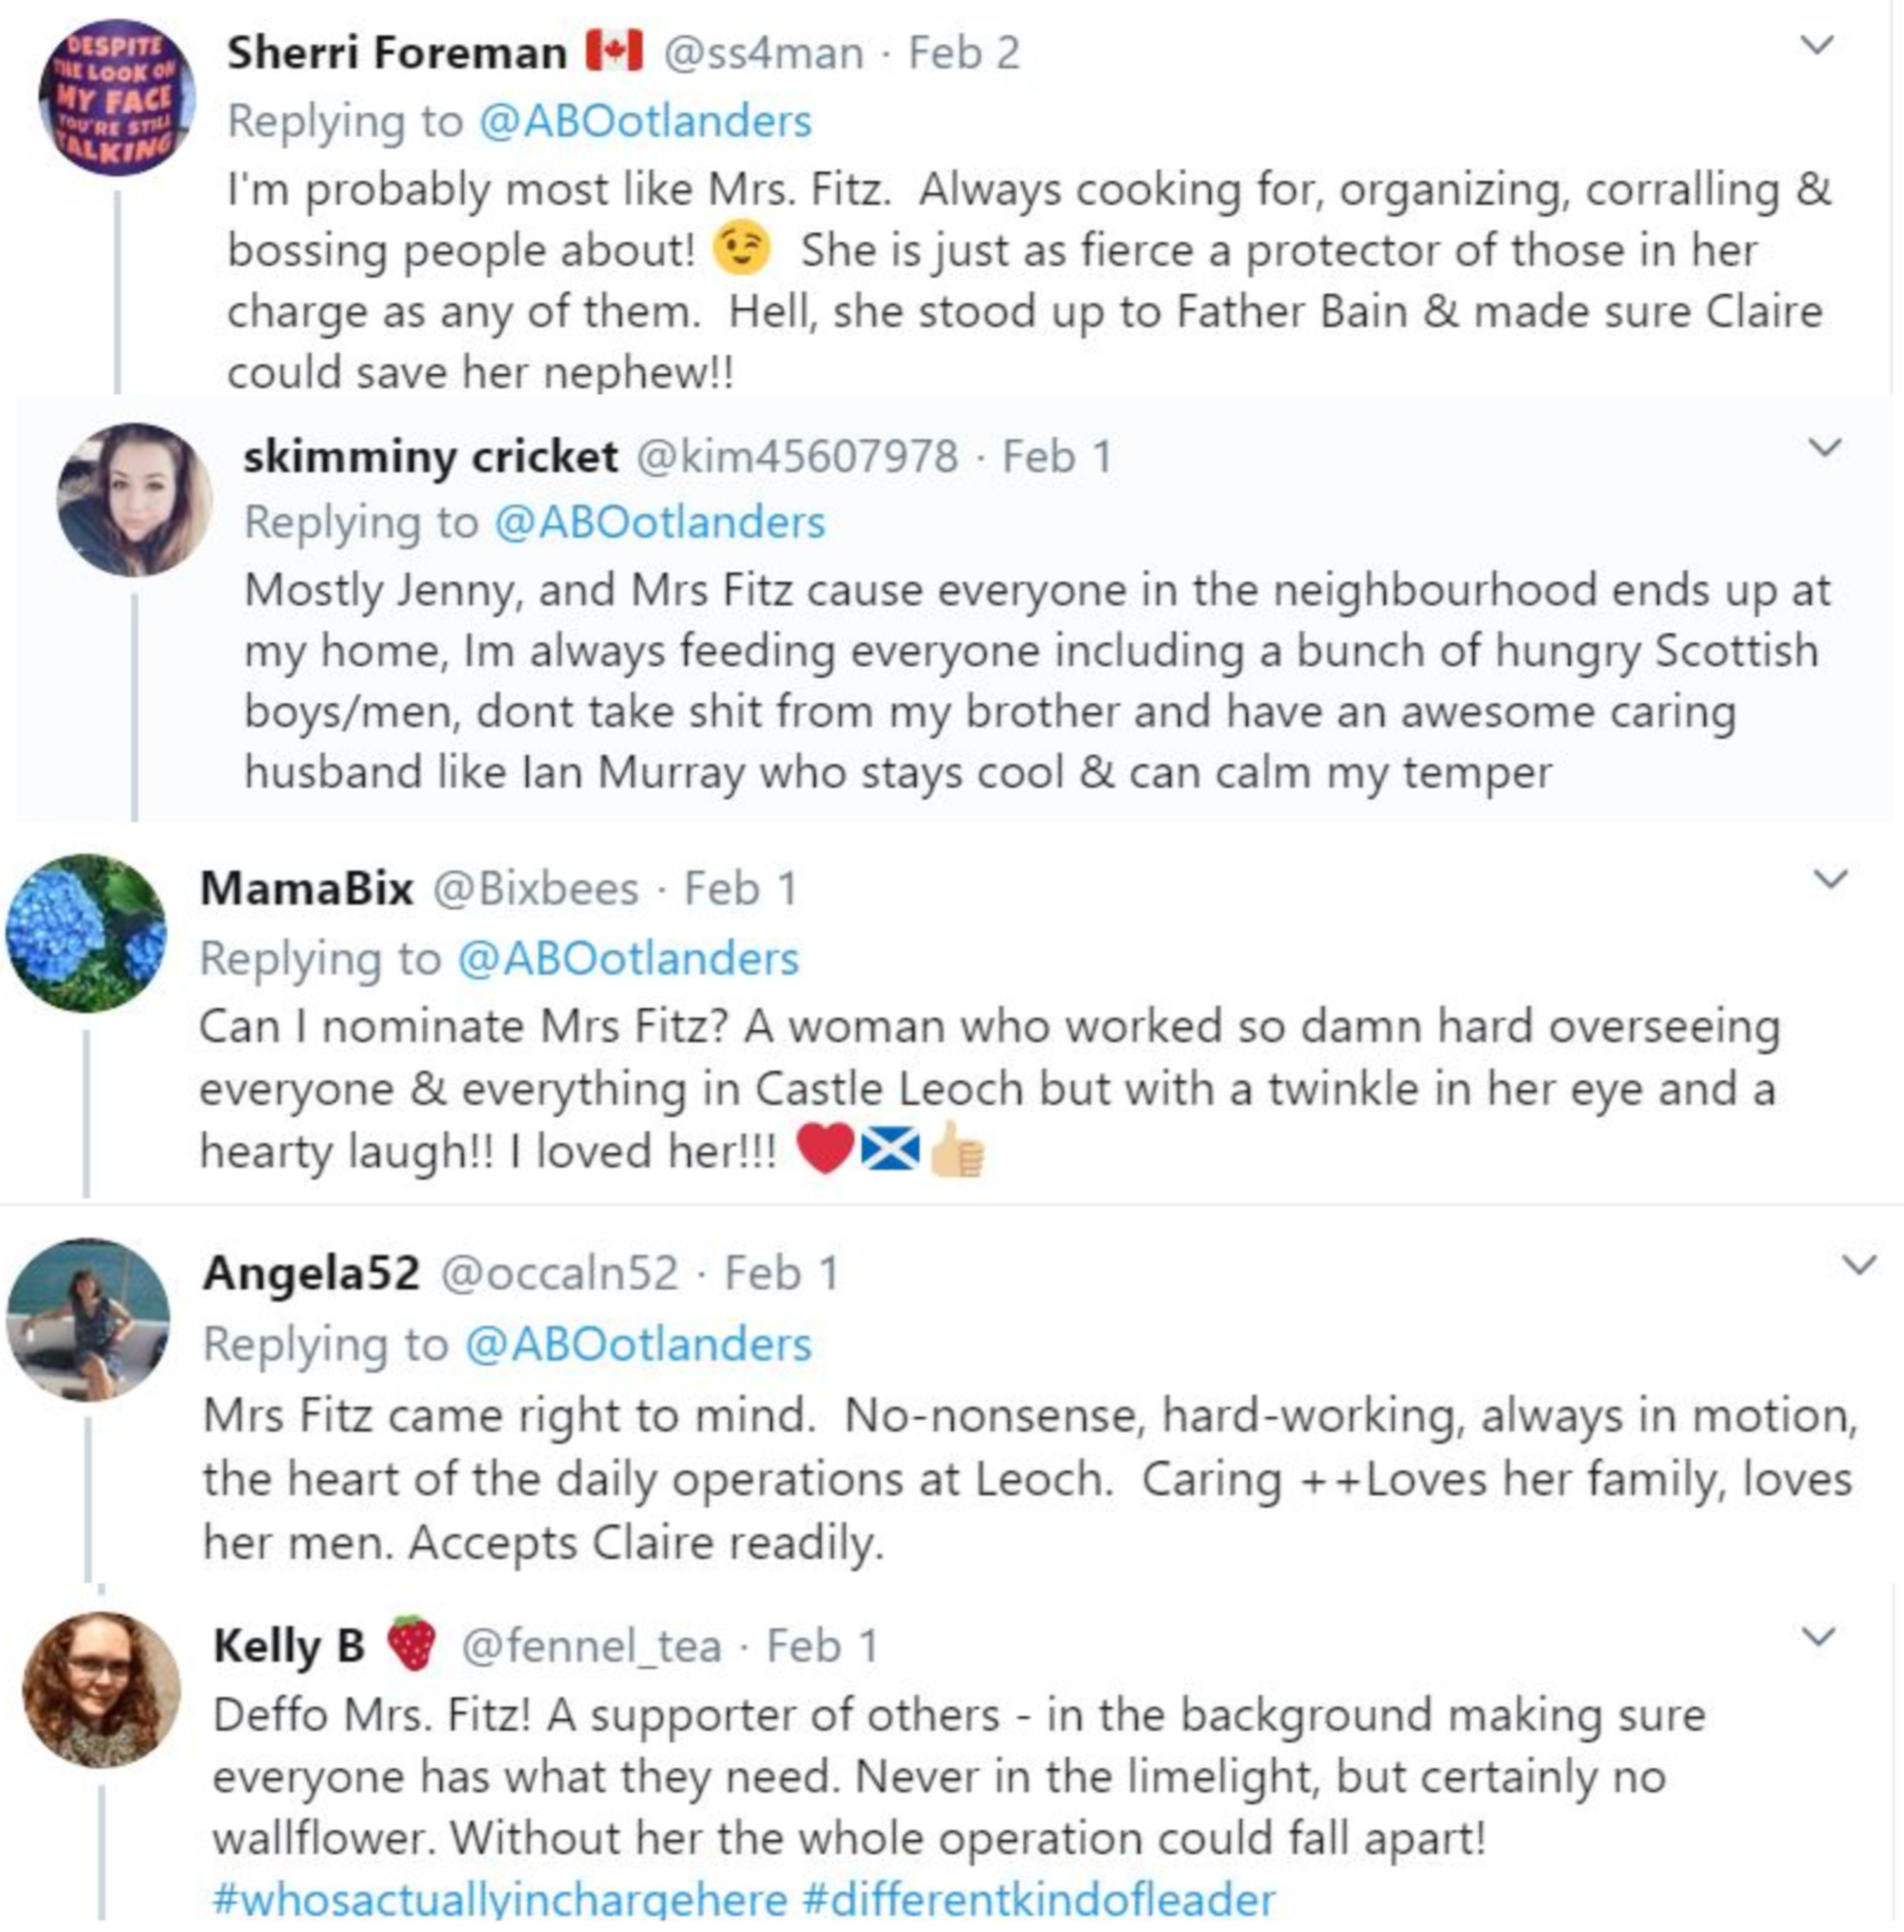Open the skimminy cricket display name

(x=430, y=457)
